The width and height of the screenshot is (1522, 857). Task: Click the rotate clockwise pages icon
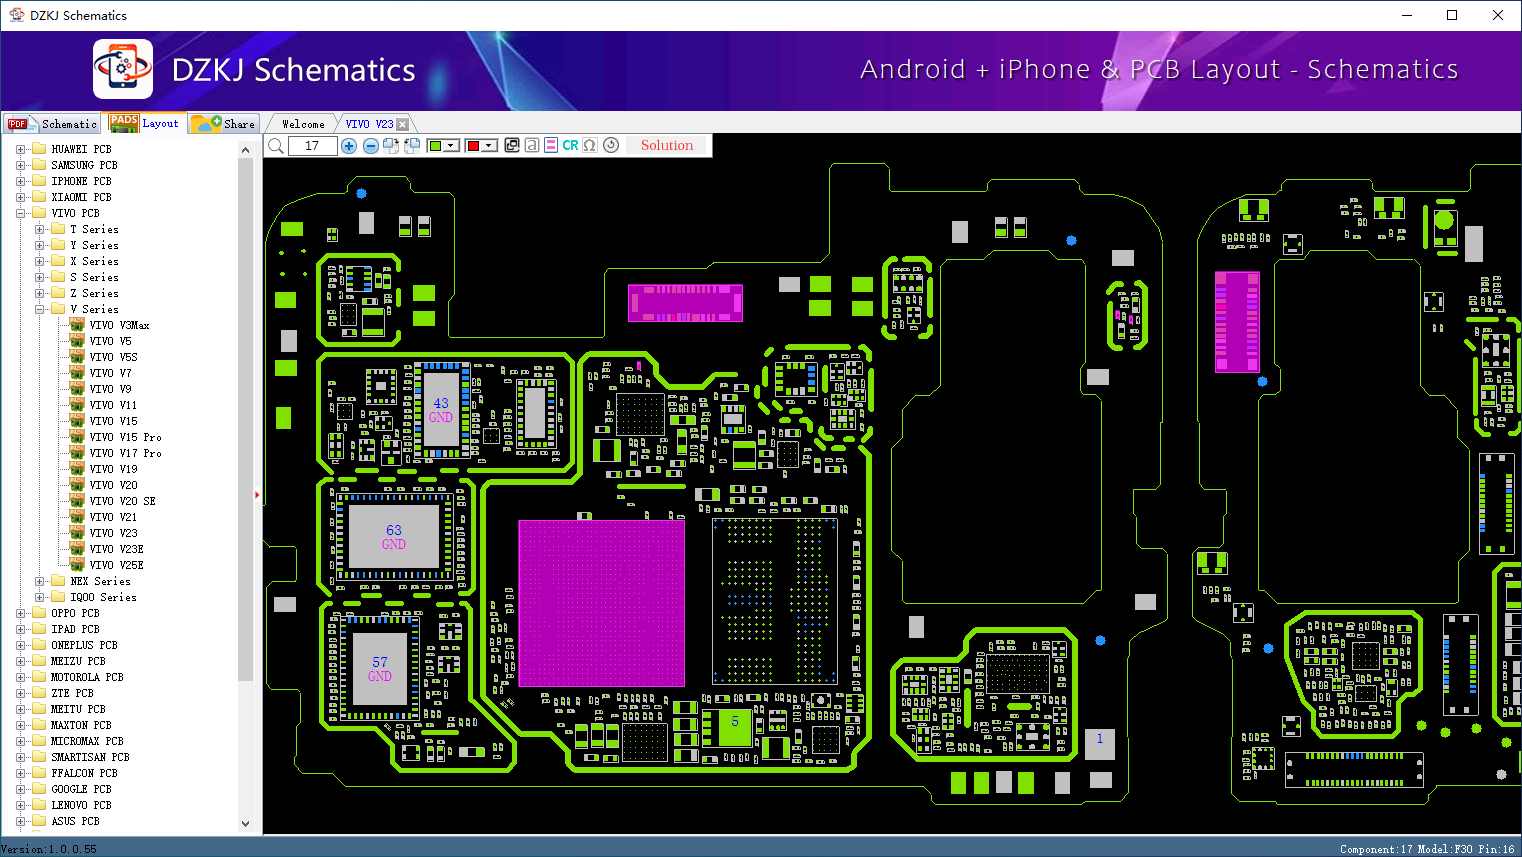tap(391, 146)
